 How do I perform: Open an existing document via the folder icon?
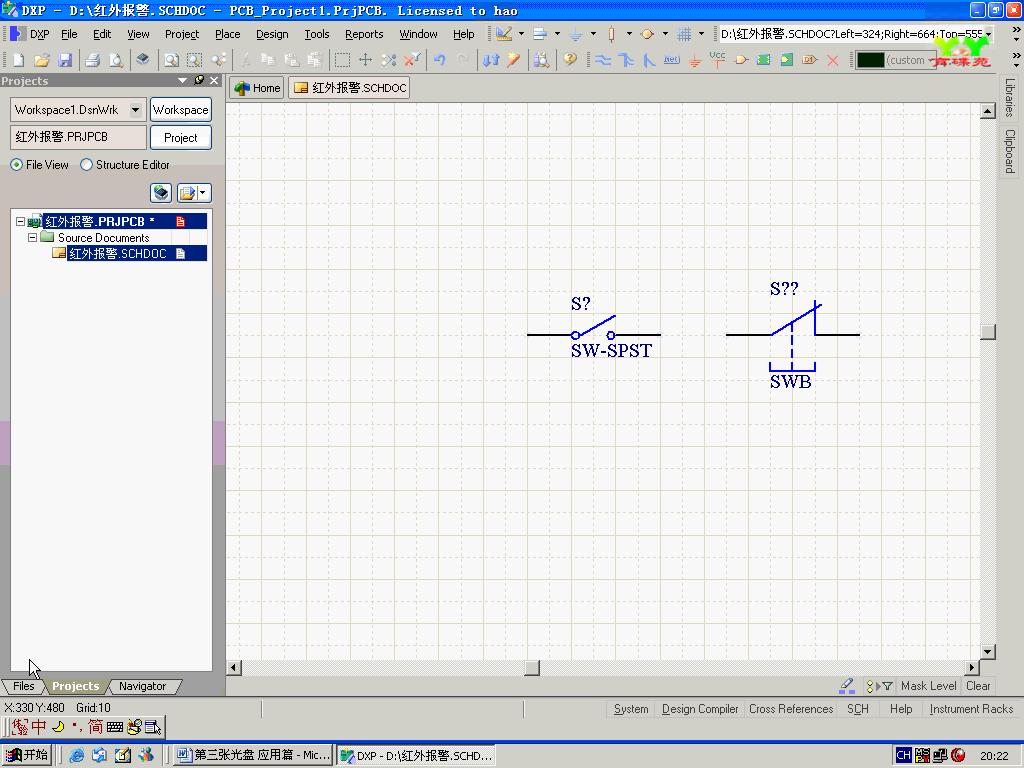point(42,60)
